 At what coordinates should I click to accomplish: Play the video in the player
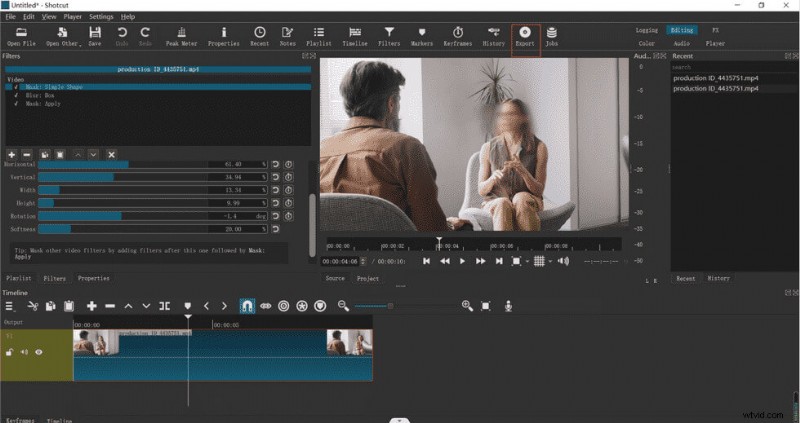pos(462,261)
